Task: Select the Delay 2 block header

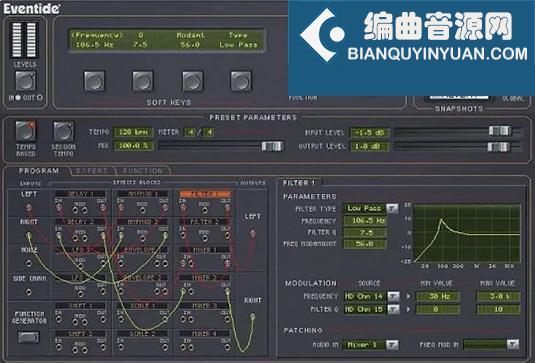Action: (x=81, y=222)
